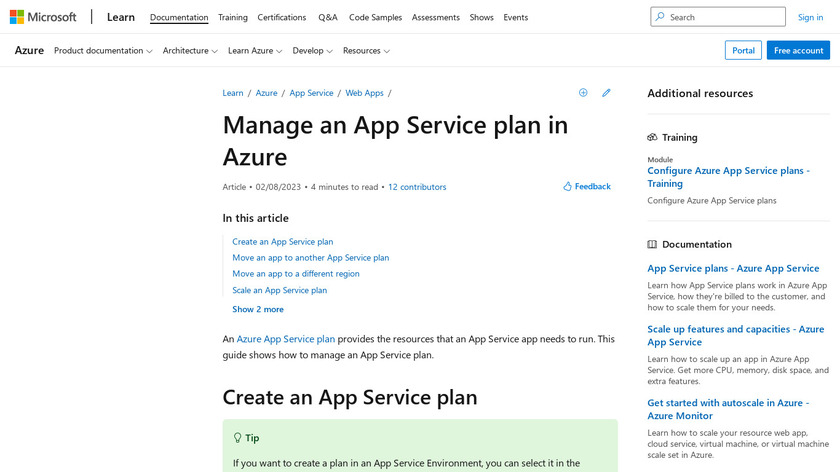Expand the Product documentation dropdown
Viewport: 840px width, 472px height.
[x=103, y=50]
